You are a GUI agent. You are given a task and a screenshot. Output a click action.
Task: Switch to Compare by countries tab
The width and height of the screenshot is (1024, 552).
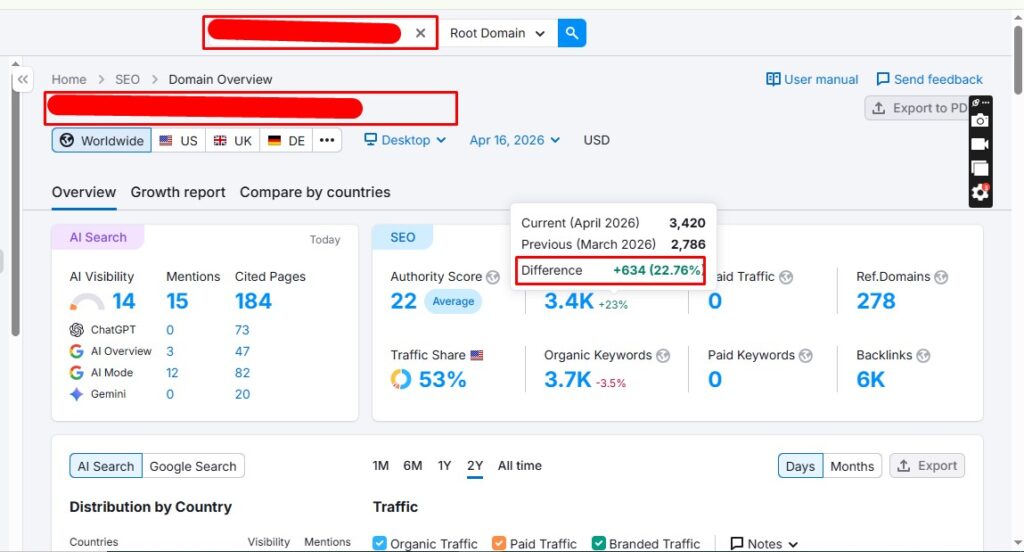coord(315,192)
